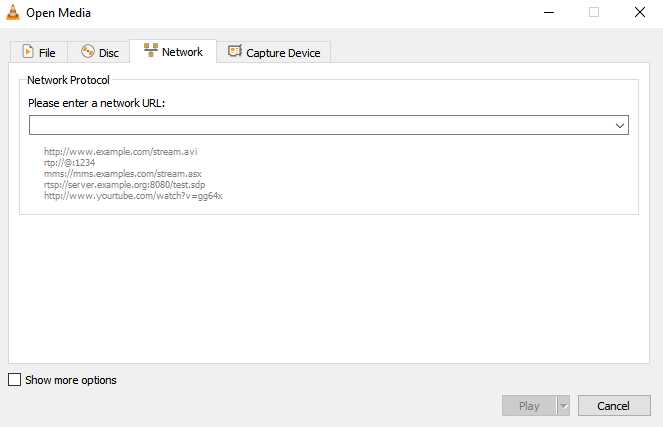Viewport: 663px width, 427px height.
Task: Click the Play button
Action: [529, 406]
